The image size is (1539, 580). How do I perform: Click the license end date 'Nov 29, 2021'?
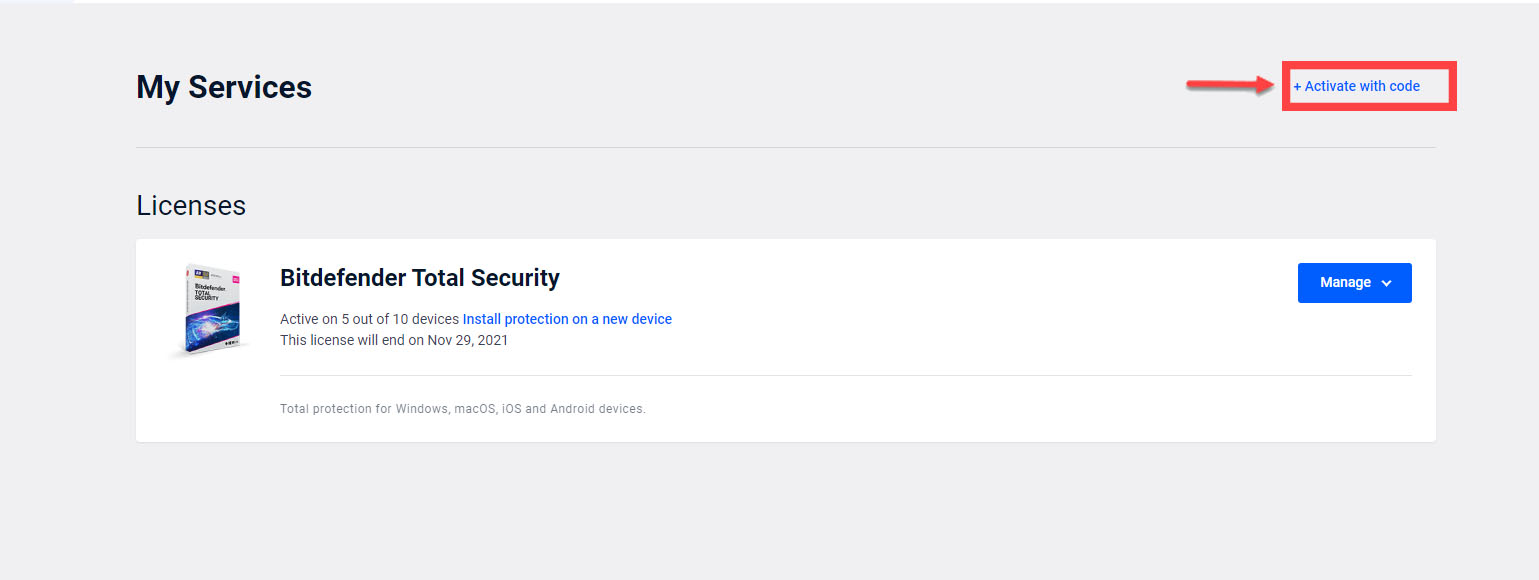pyautogui.click(x=468, y=340)
